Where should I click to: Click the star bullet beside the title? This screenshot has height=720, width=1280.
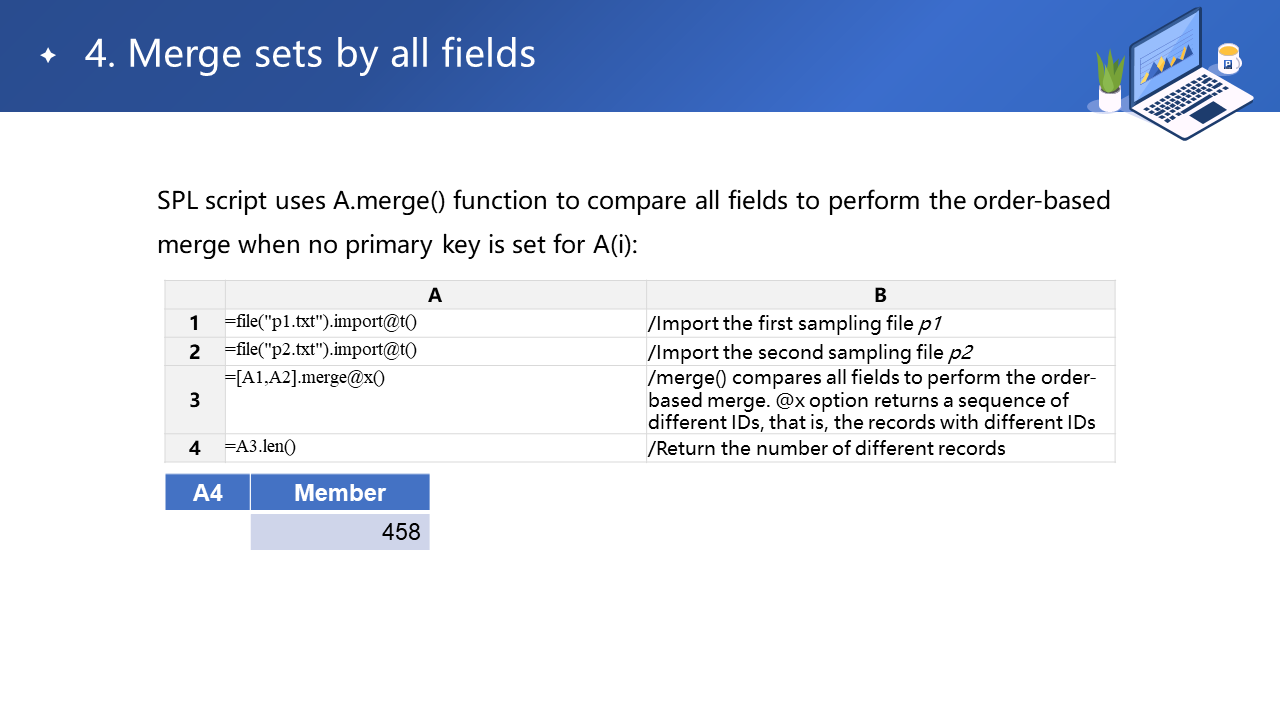click(x=48, y=56)
